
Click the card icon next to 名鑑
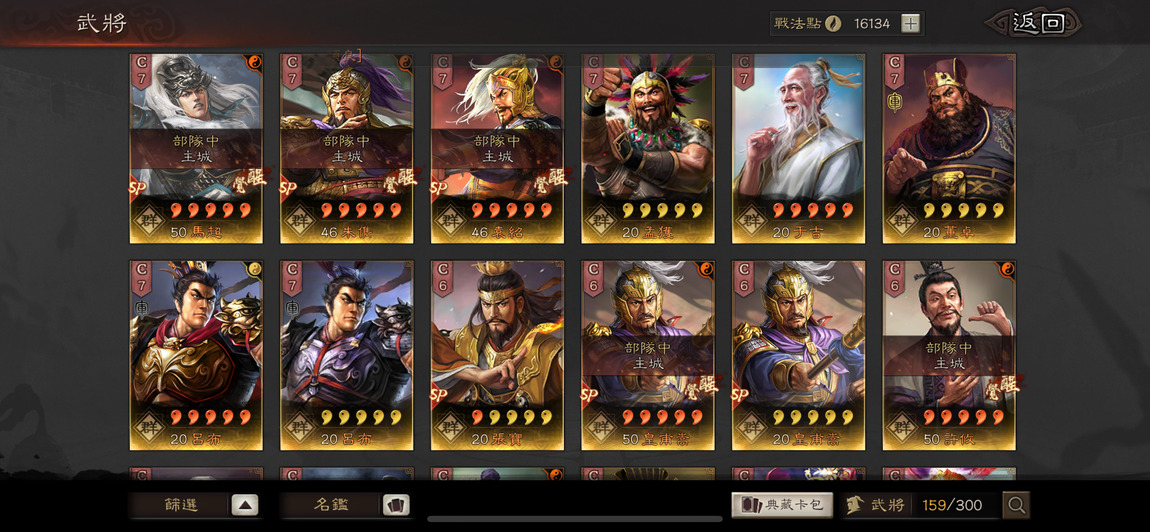(x=396, y=505)
